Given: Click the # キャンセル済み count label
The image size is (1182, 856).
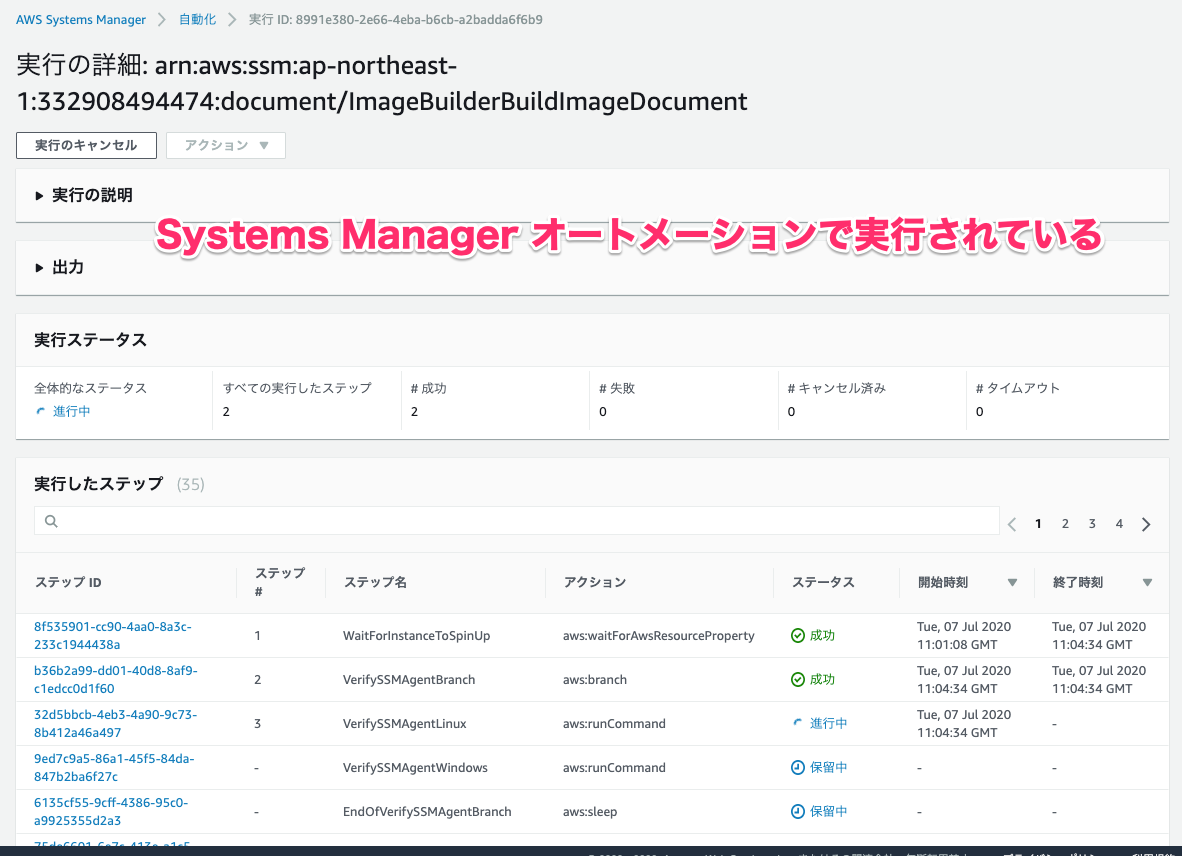Looking at the screenshot, I should pos(837,388).
